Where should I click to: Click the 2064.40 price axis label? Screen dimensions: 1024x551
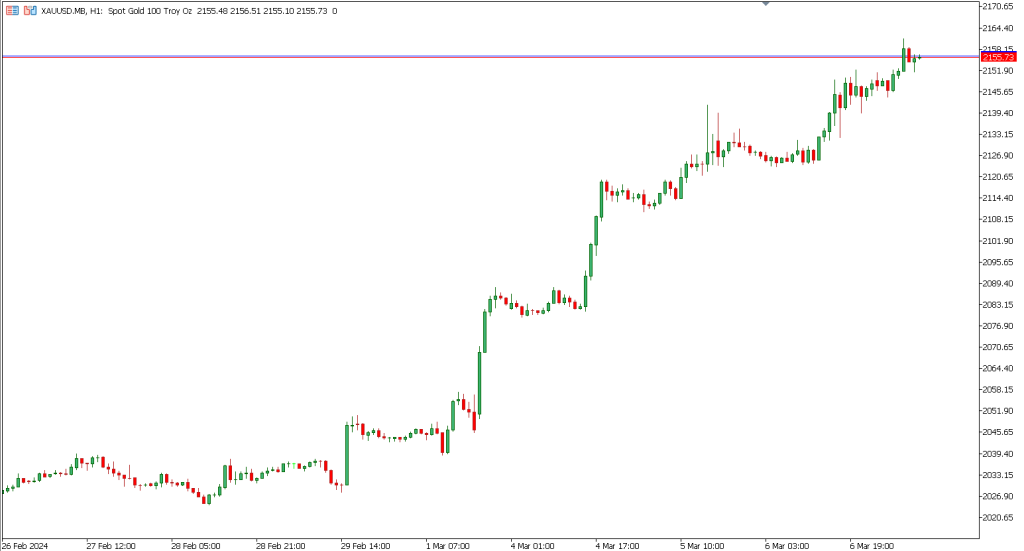tap(998, 369)
